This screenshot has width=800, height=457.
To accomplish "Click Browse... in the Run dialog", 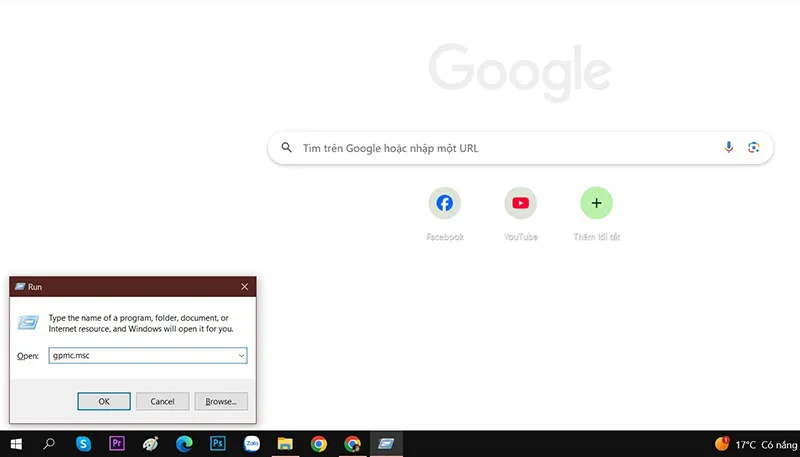I will [221, 401].
